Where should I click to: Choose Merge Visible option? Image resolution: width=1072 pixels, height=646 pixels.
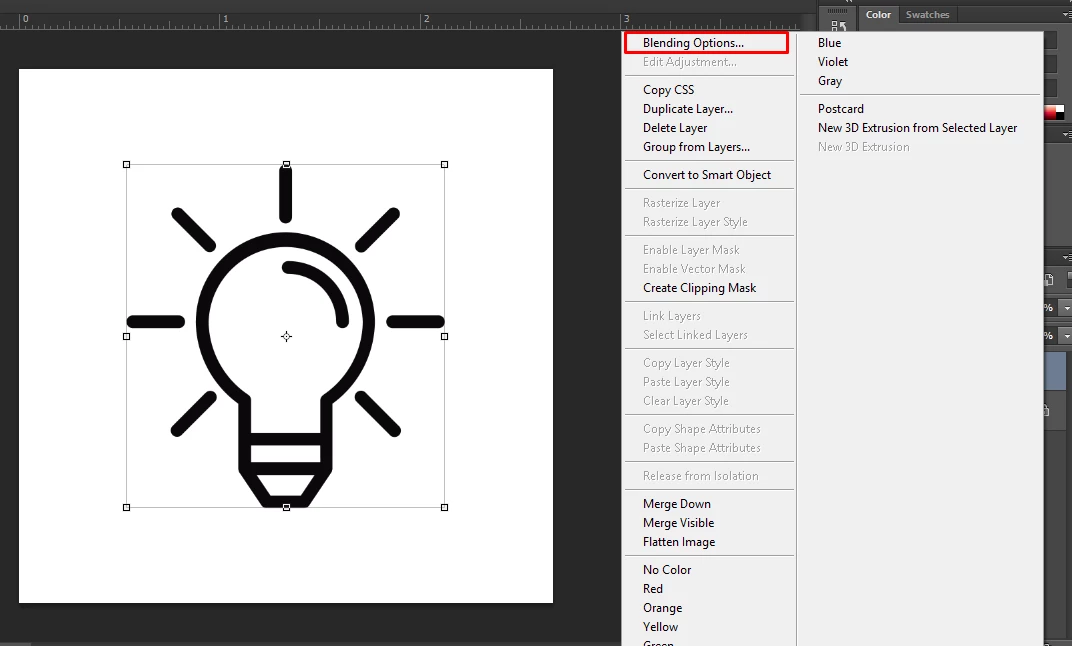coord(678,523)
